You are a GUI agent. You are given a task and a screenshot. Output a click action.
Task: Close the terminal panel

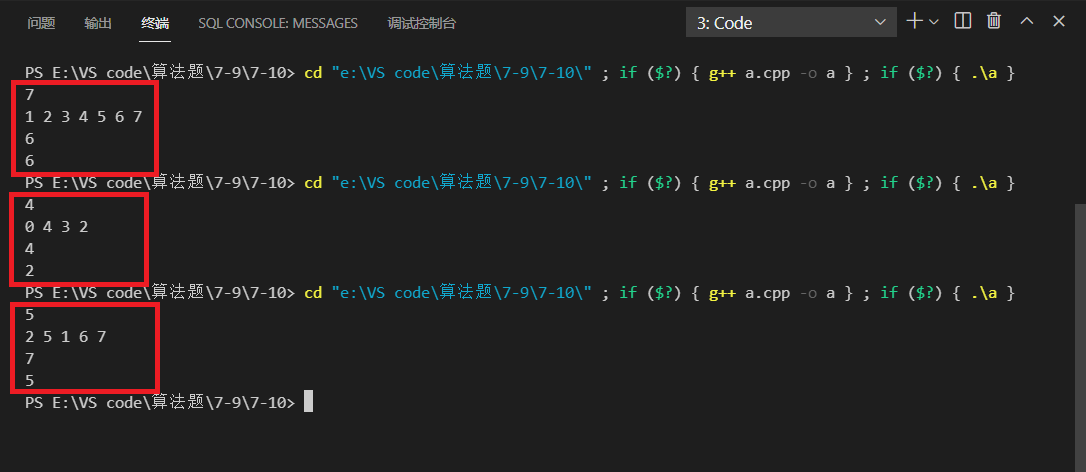tap(1059, 21)
